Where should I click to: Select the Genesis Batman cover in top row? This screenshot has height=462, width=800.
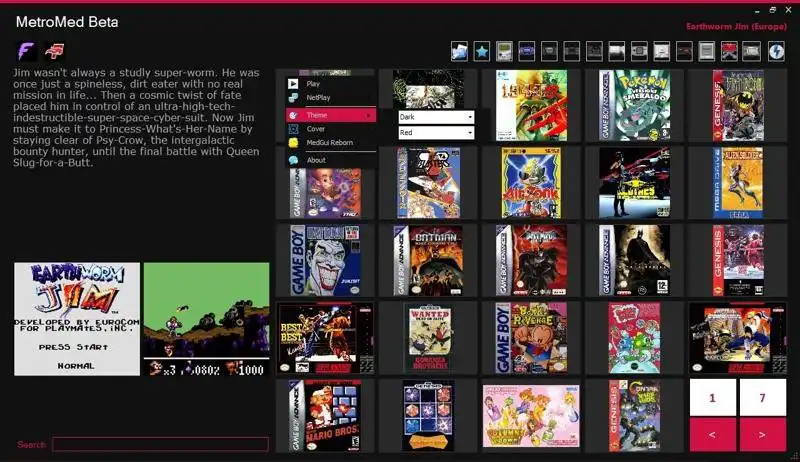pyautogui.click(x=738, y=106)
